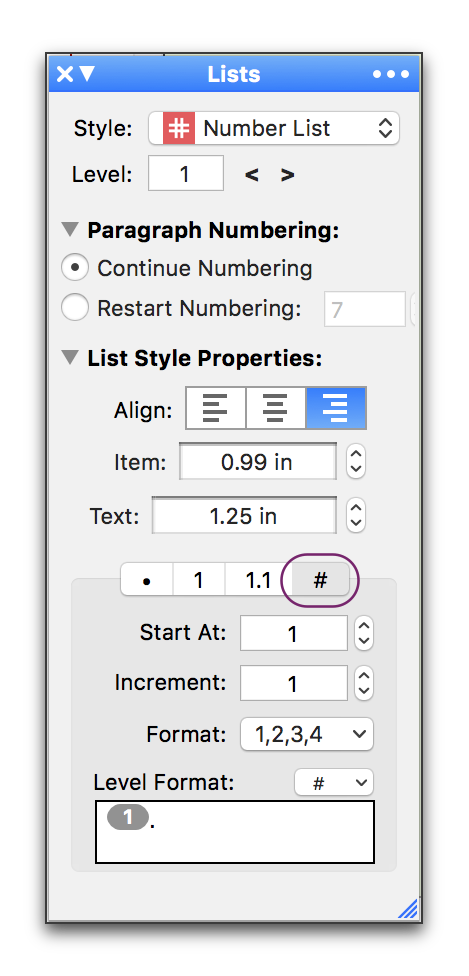Collapse the List Style Properties section
This screenshot has width=469, height=976.
tap(70, 358)
